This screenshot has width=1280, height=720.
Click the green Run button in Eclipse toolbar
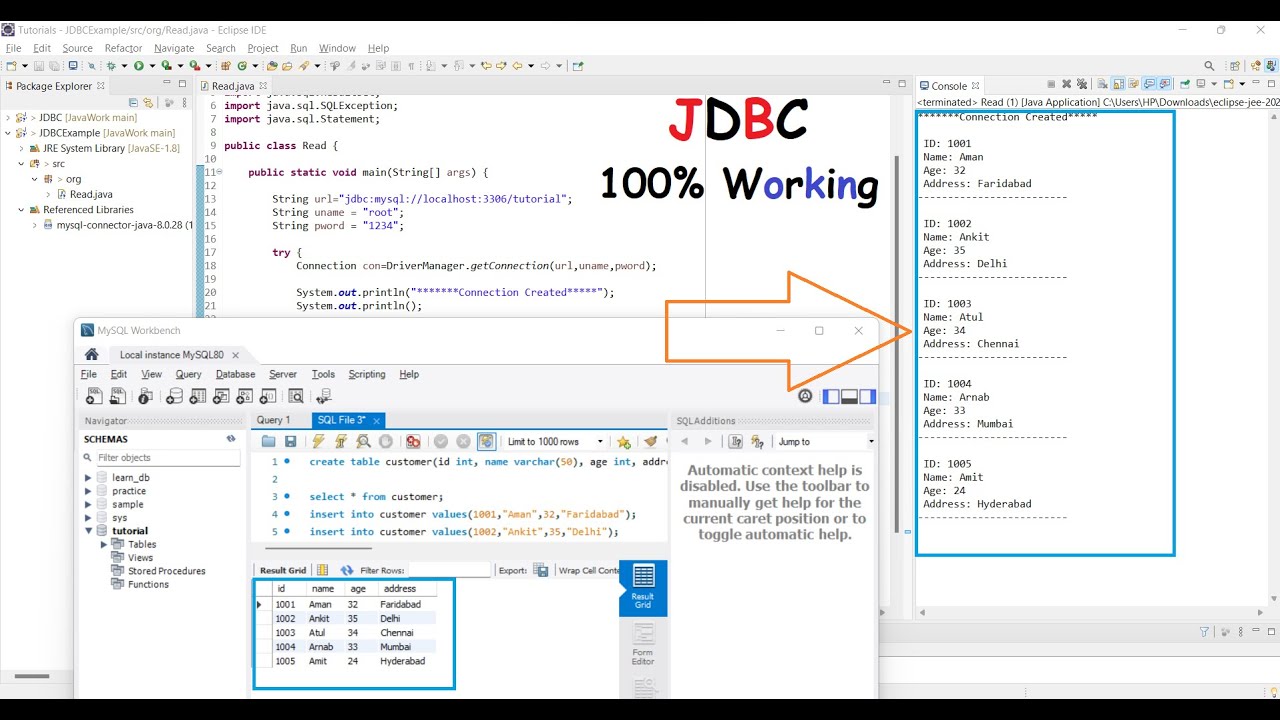138,66
